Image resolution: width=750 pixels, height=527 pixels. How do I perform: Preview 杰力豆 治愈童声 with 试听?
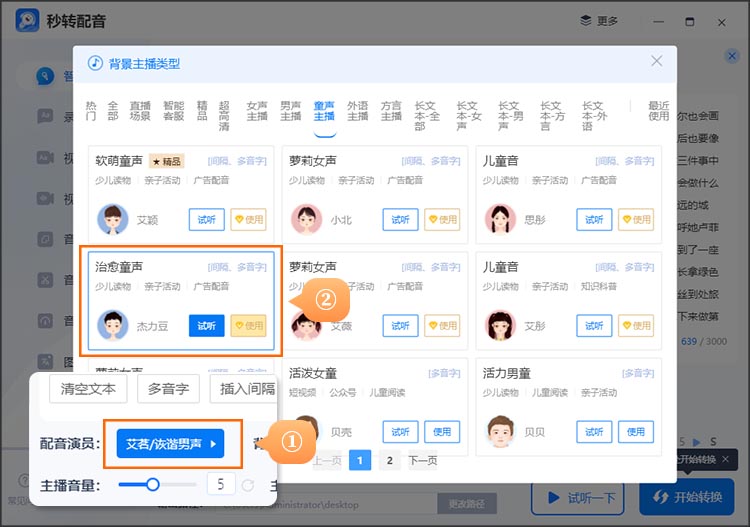(207, 326)
